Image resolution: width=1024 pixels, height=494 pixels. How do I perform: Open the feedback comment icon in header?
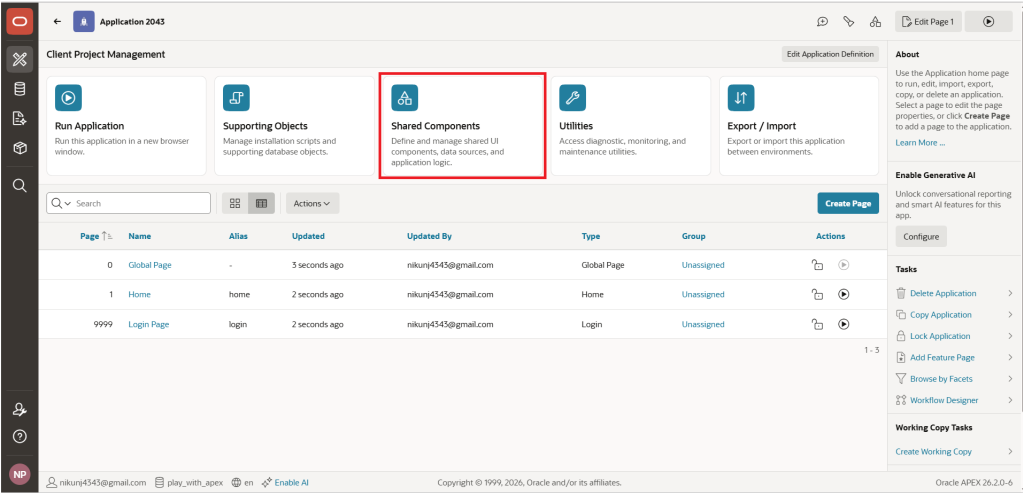(823, 22)
